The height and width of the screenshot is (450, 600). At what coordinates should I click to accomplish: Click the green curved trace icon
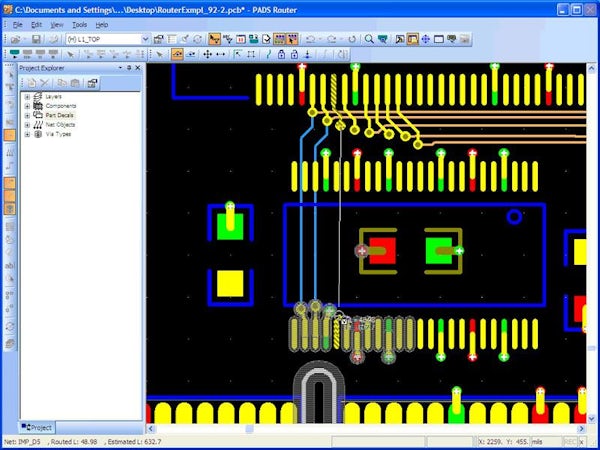269,54
